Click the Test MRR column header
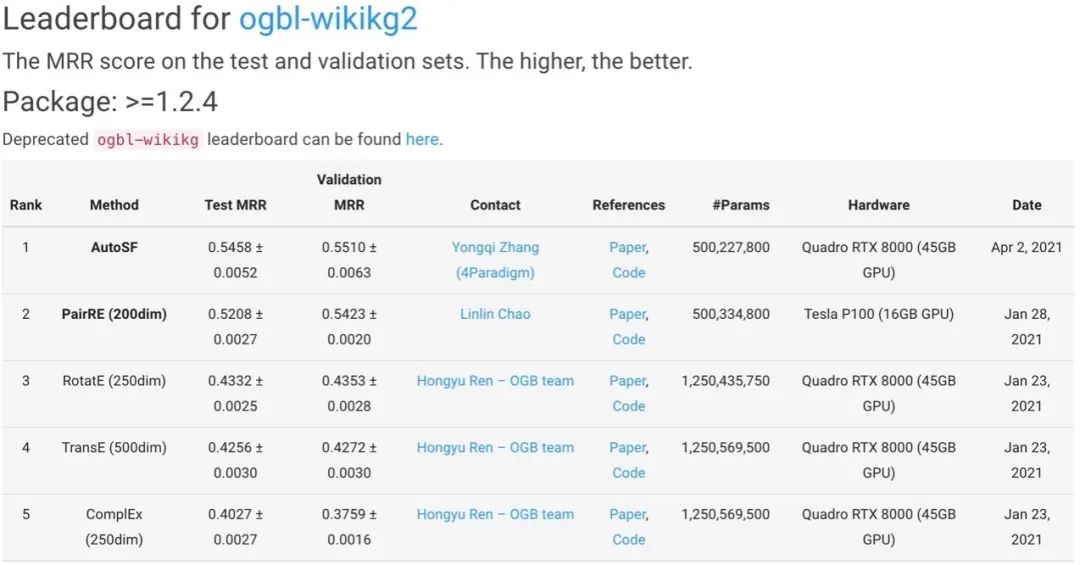 tap(236, 205)
